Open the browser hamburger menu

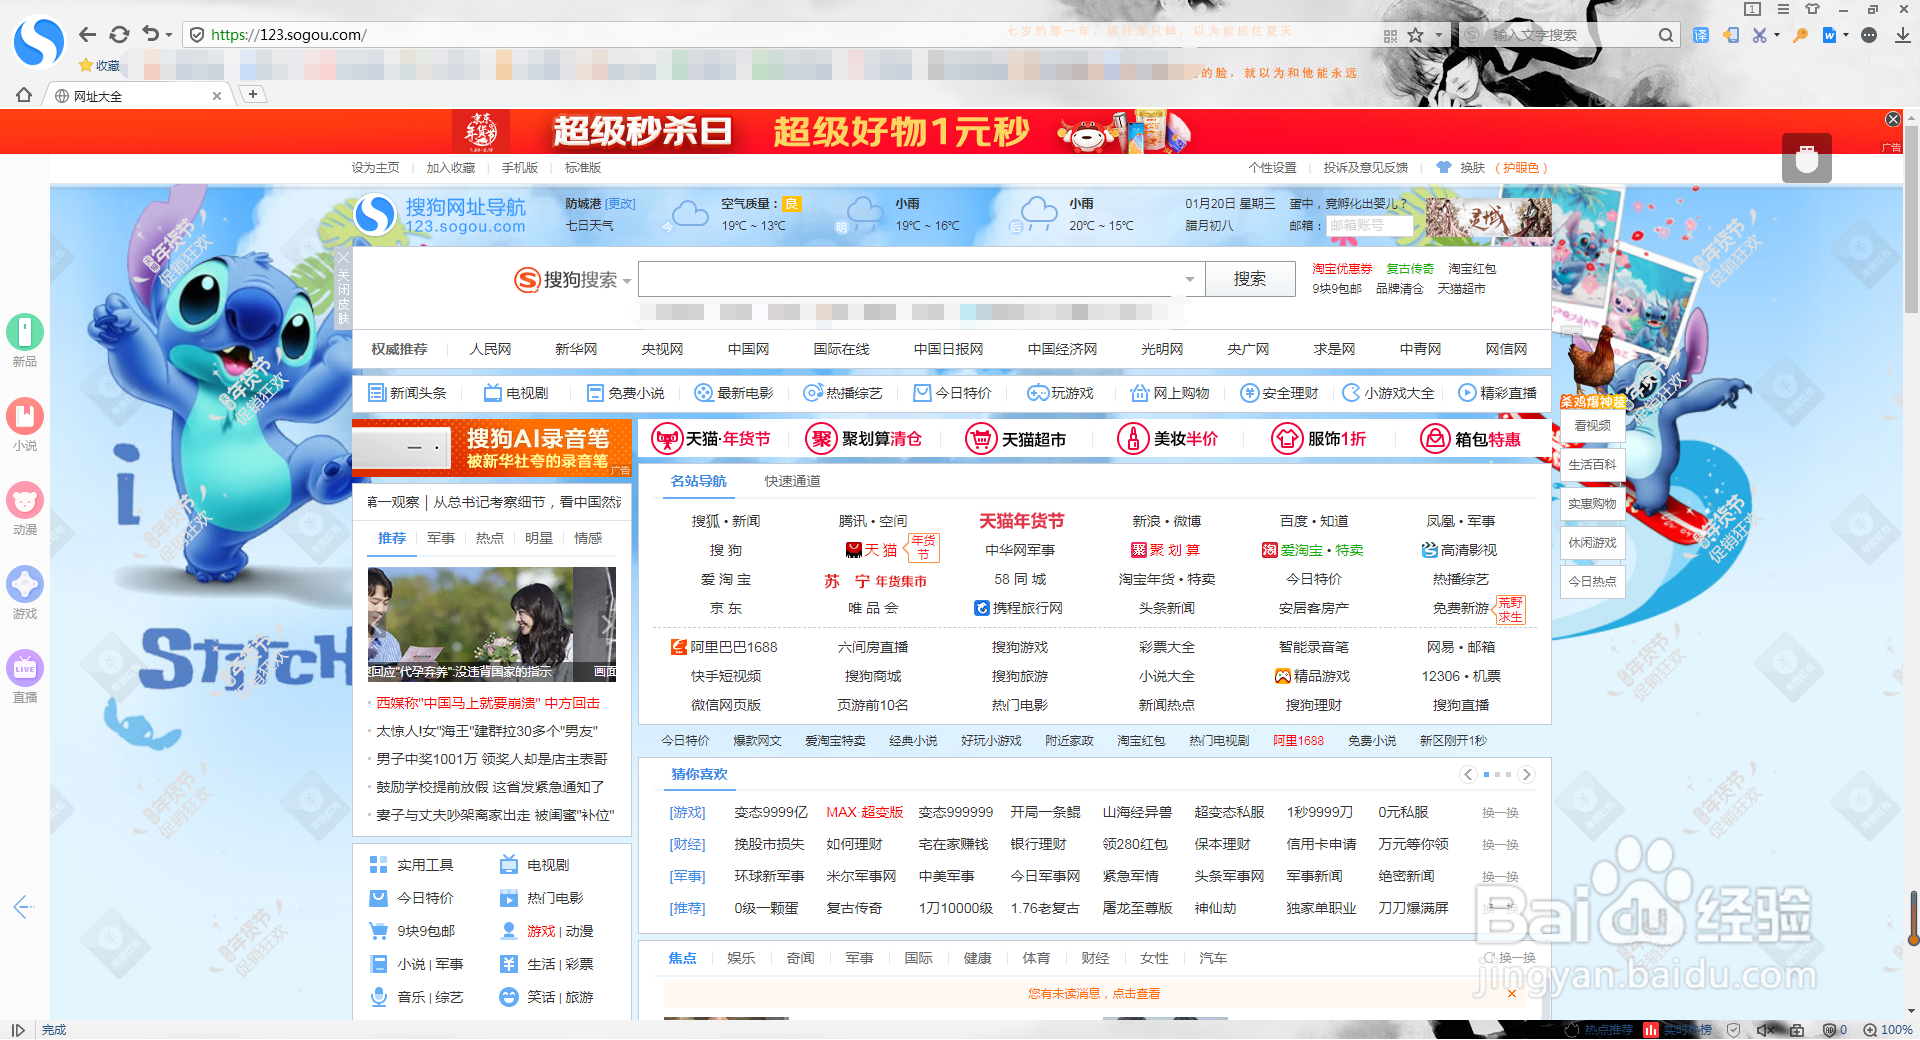click(1783, 9)
